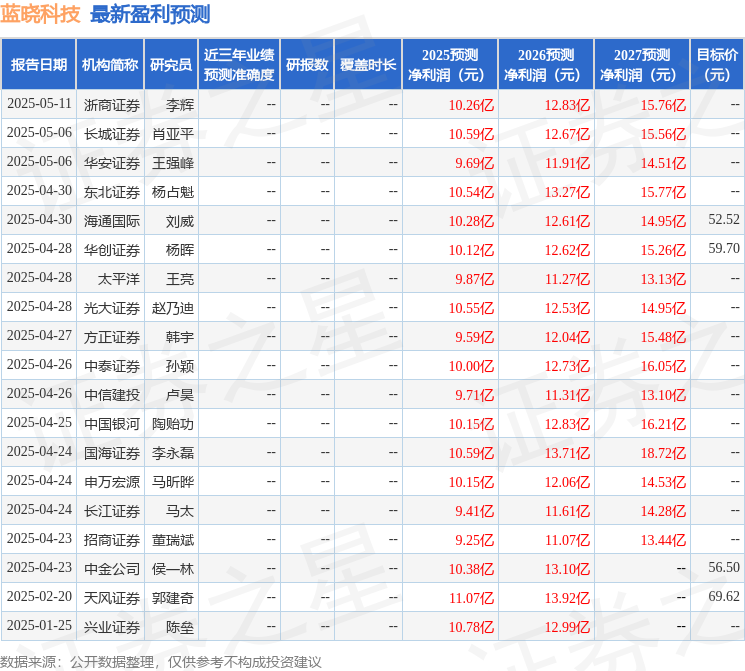Click analyst name 王亮

pos(180,278)
